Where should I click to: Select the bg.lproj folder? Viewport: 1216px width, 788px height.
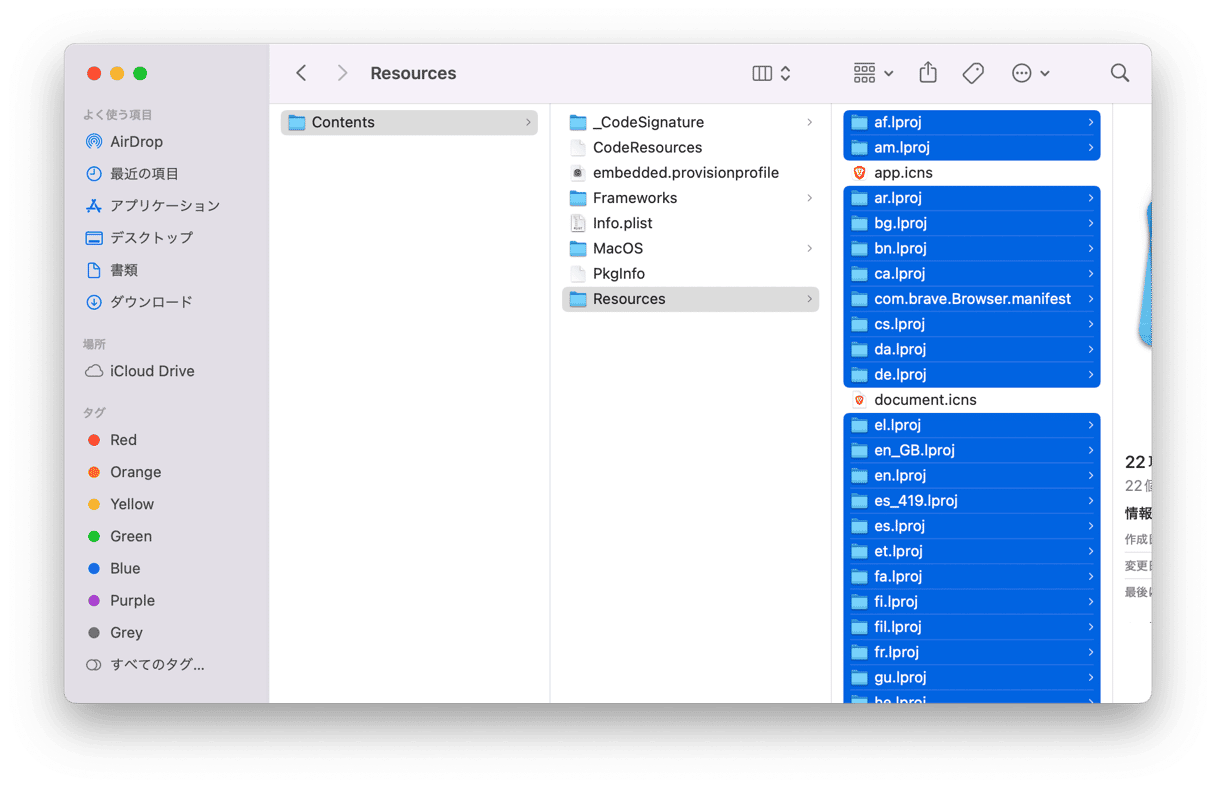click(x=972, y=223)
